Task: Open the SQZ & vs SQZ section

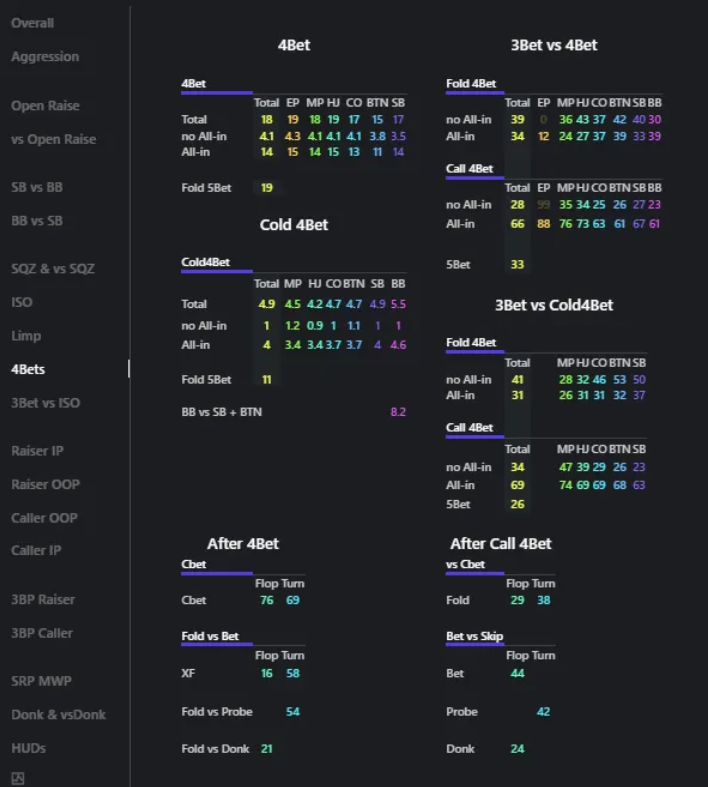Action: coord(53,268)
